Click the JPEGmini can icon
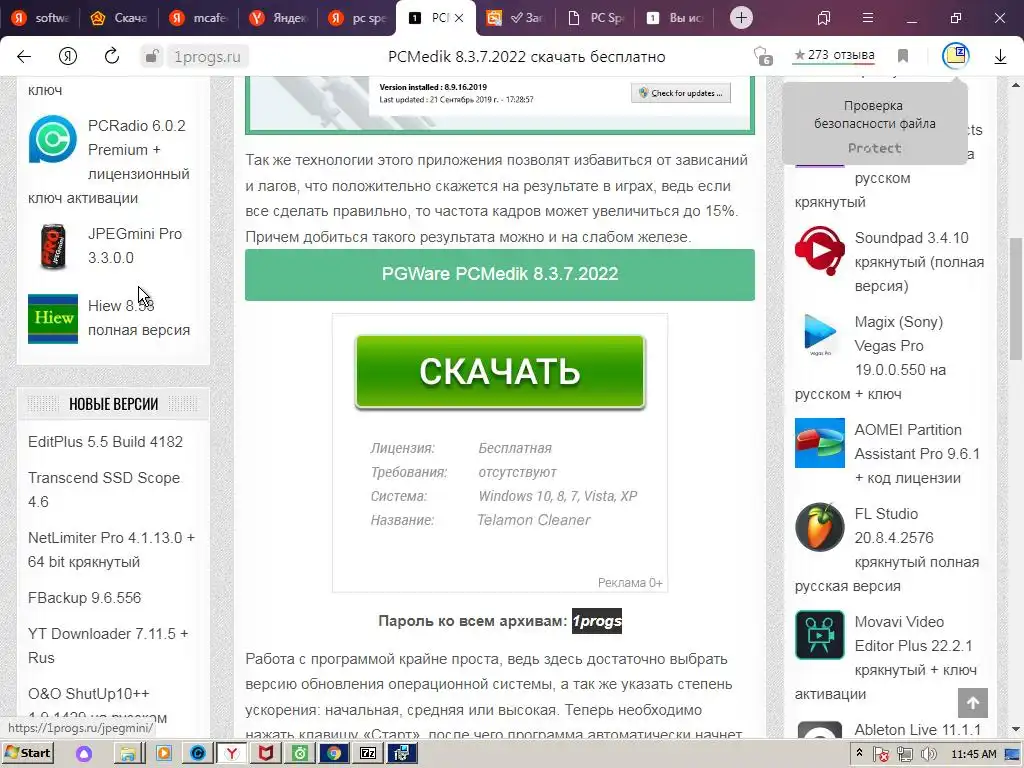This screenshot has height=768, width=1024. pyautogui.click(x=52, y=246)
